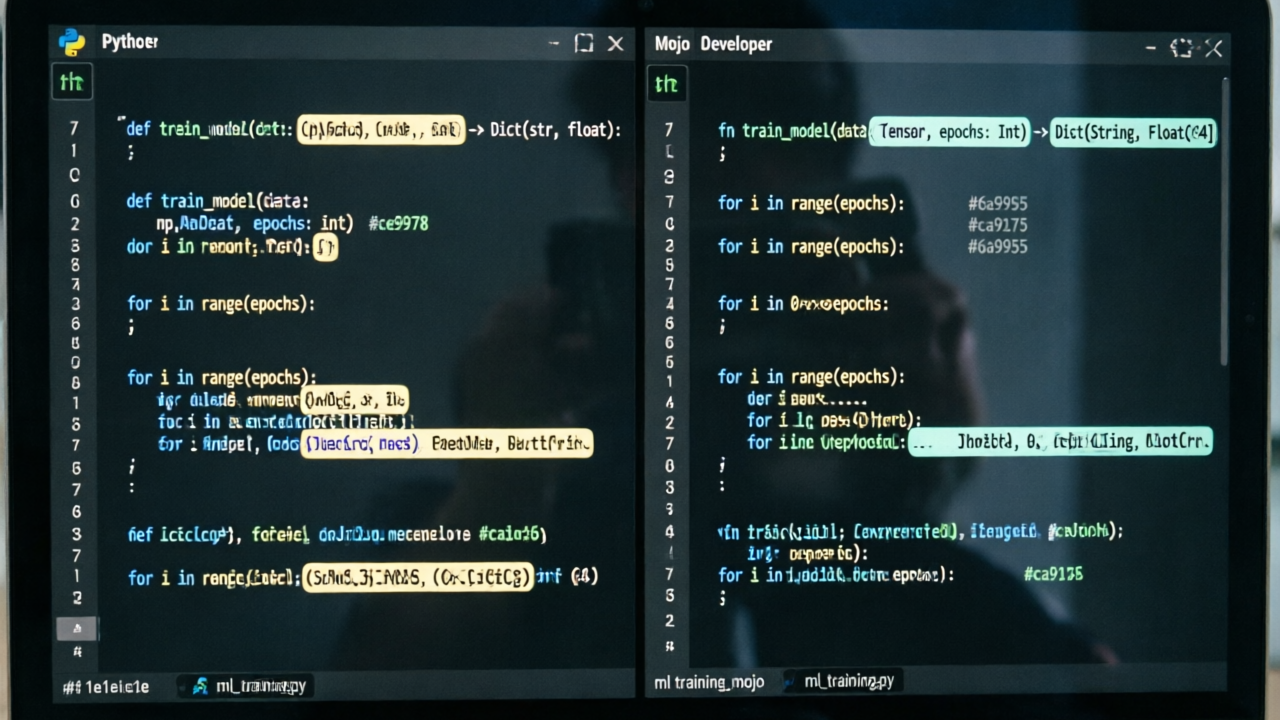Viewport: 1280px width, 720px height.
Task: Close the Pythoer window
Action: click(616, 44)
